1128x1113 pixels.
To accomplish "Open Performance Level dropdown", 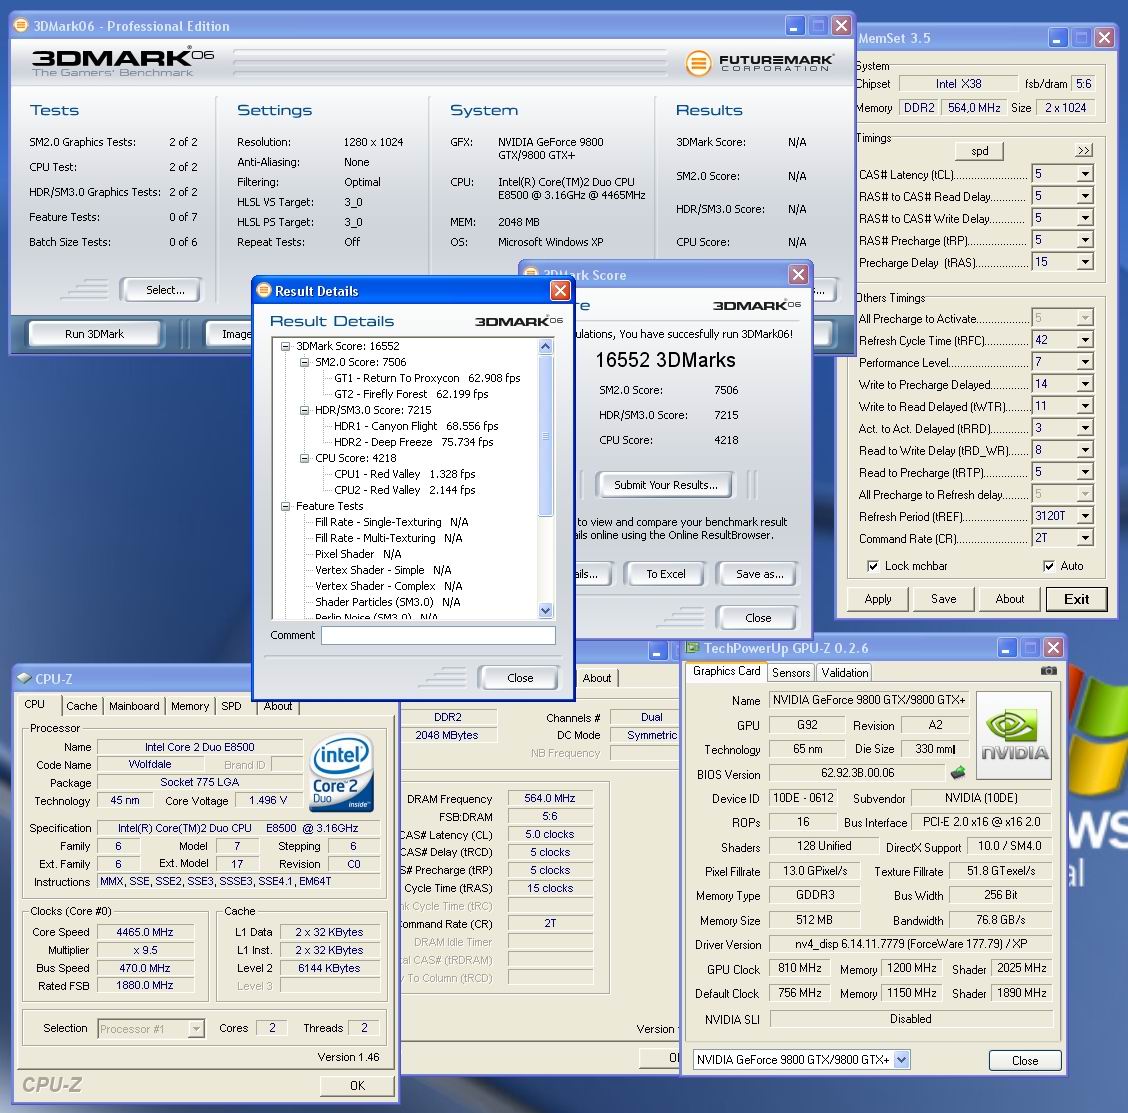I will click(x=1085, y=362).
